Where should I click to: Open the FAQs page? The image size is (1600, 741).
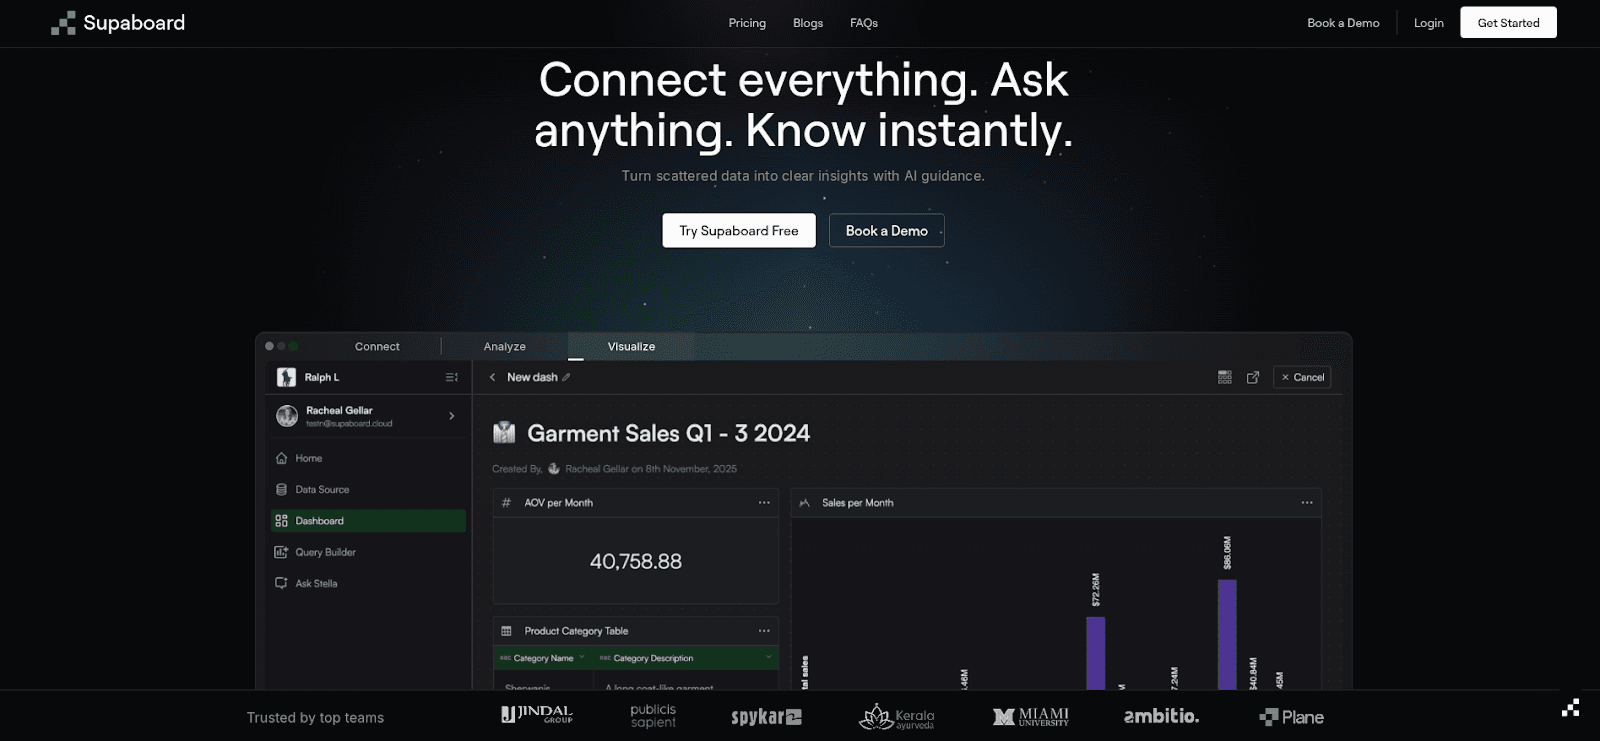click(x=864, y=23)
